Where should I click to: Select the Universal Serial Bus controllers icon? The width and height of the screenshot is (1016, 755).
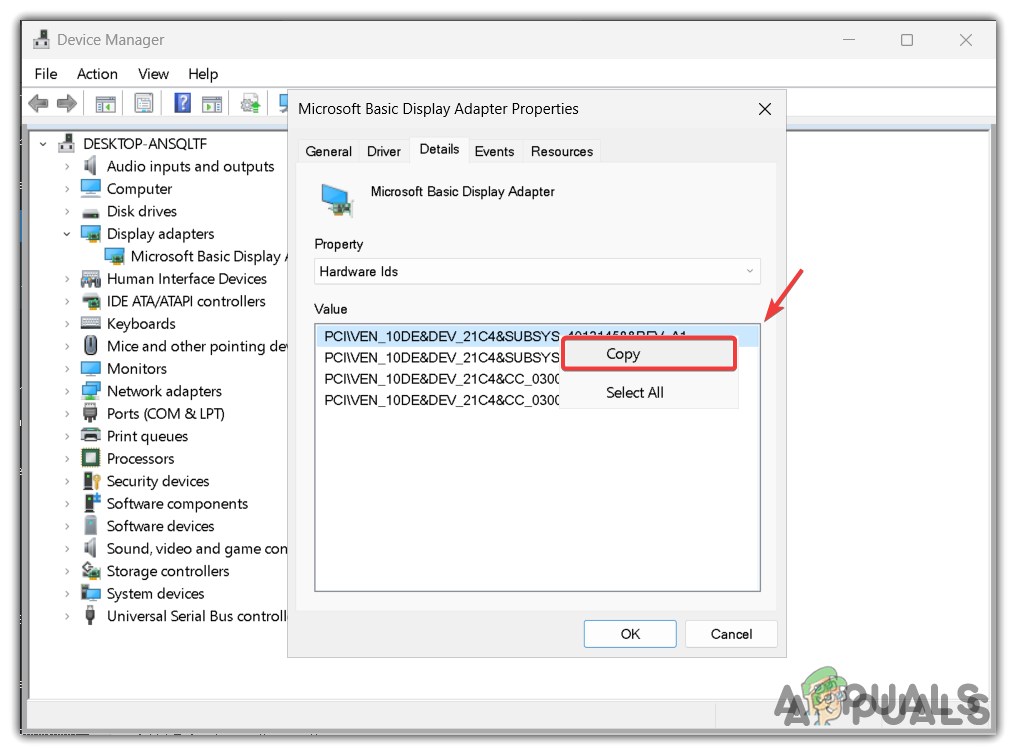tap(91, 615)
